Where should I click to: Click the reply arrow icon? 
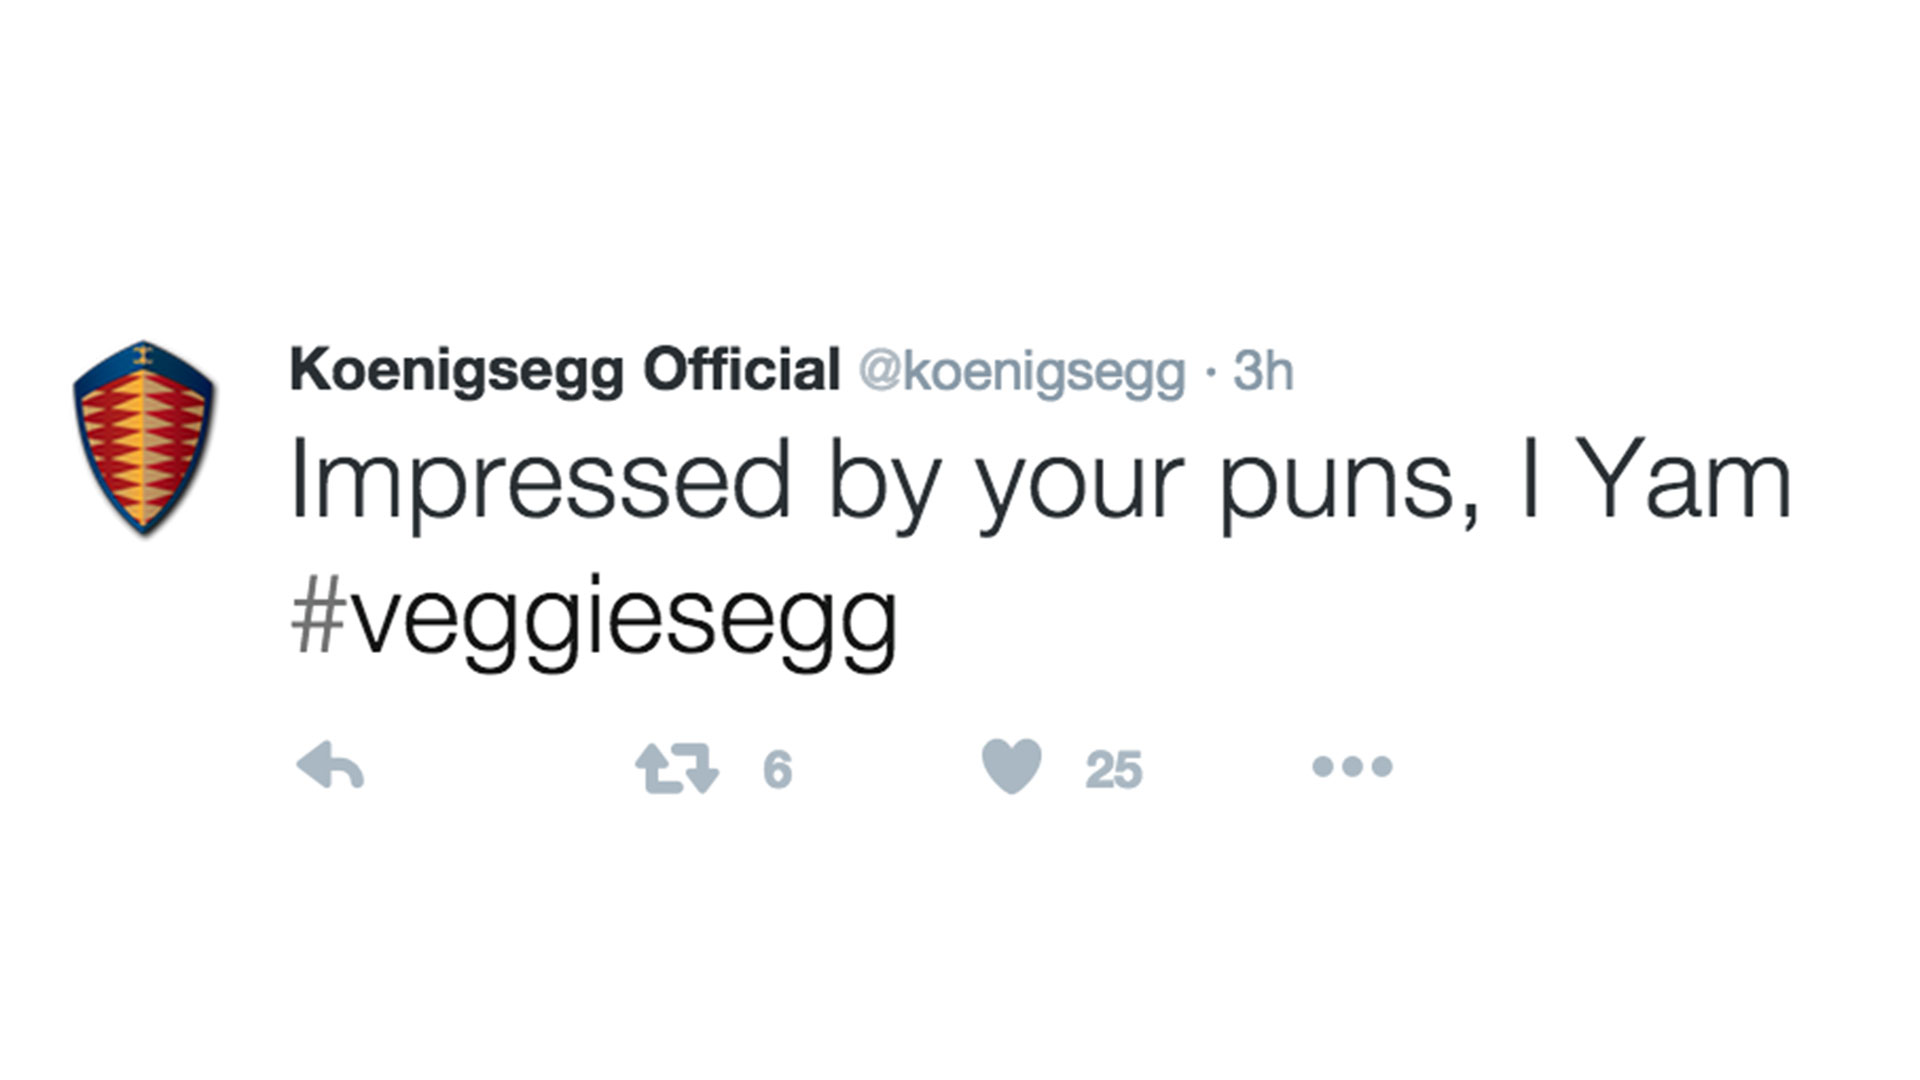(x=330, y=767)
